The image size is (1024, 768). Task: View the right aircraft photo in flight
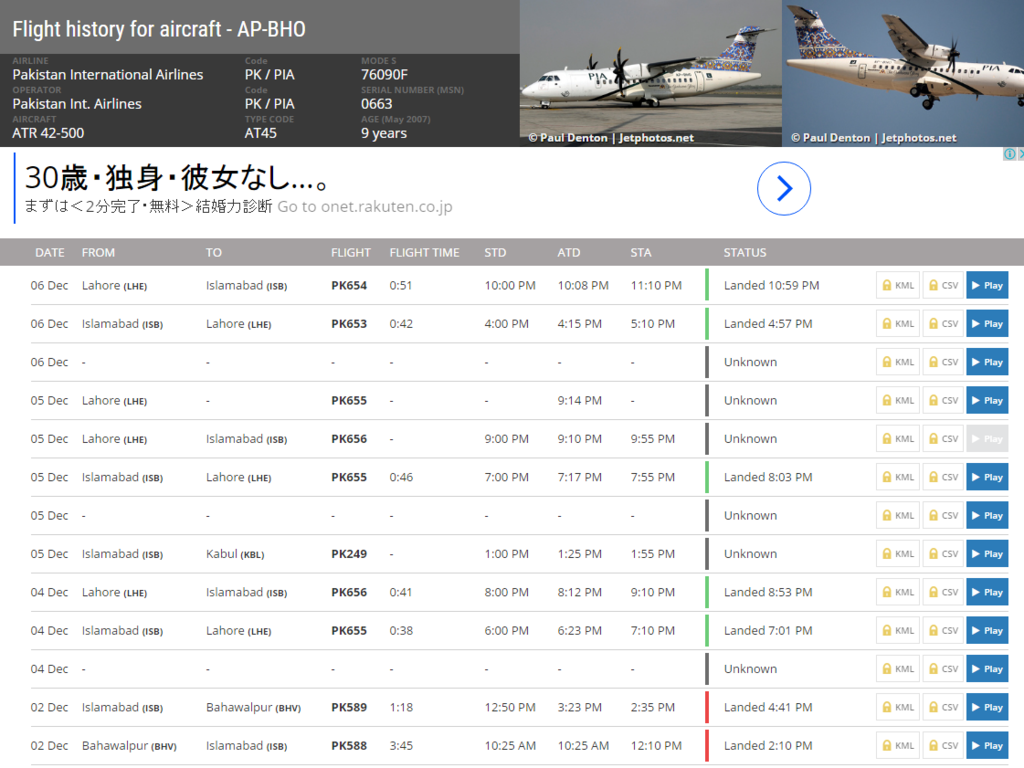point(903,73)
